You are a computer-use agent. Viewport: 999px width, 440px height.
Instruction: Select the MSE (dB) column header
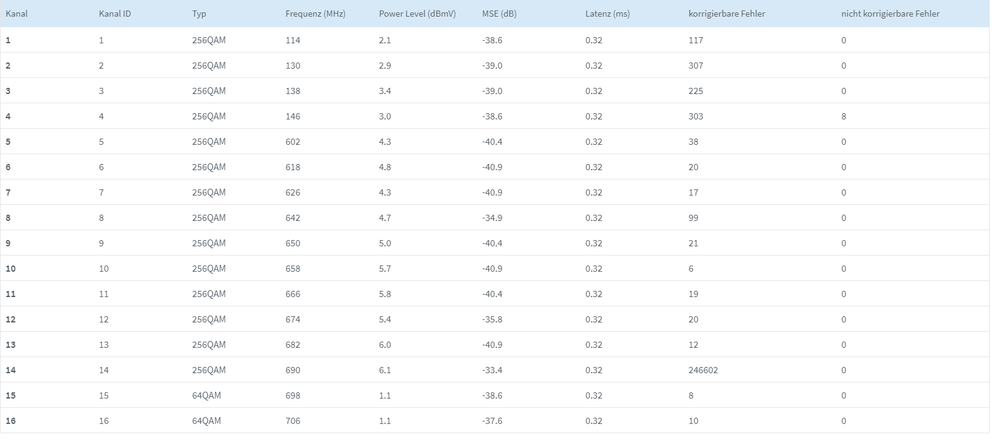499,14
